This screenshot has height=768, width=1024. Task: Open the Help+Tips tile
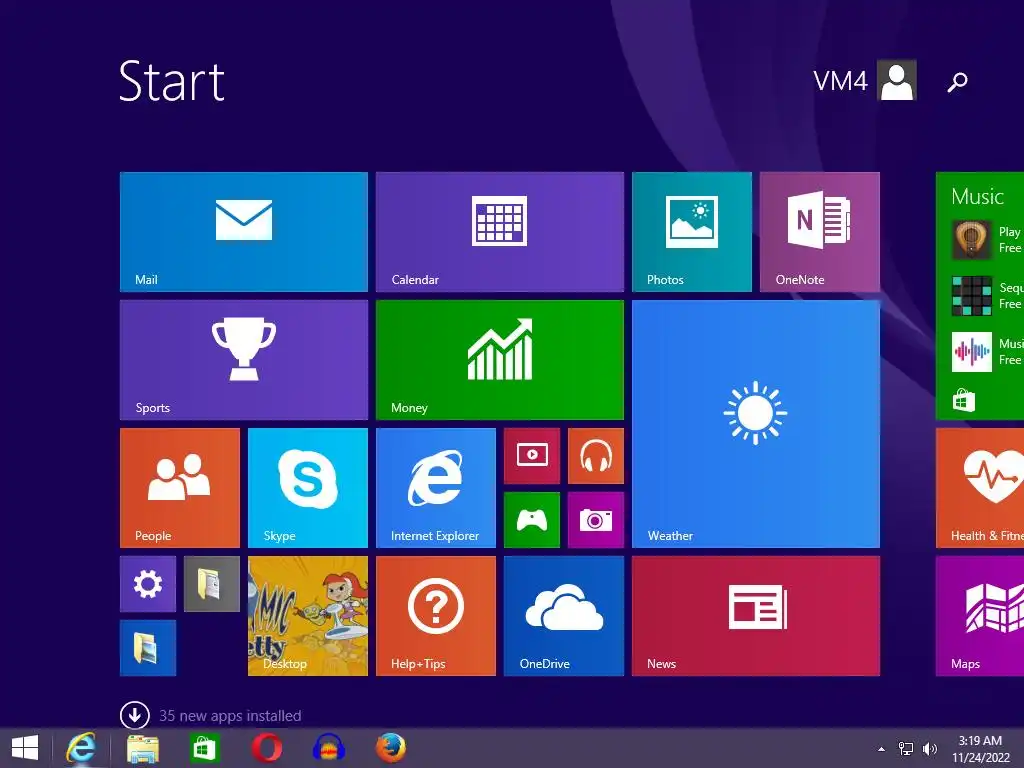(436, 616)
